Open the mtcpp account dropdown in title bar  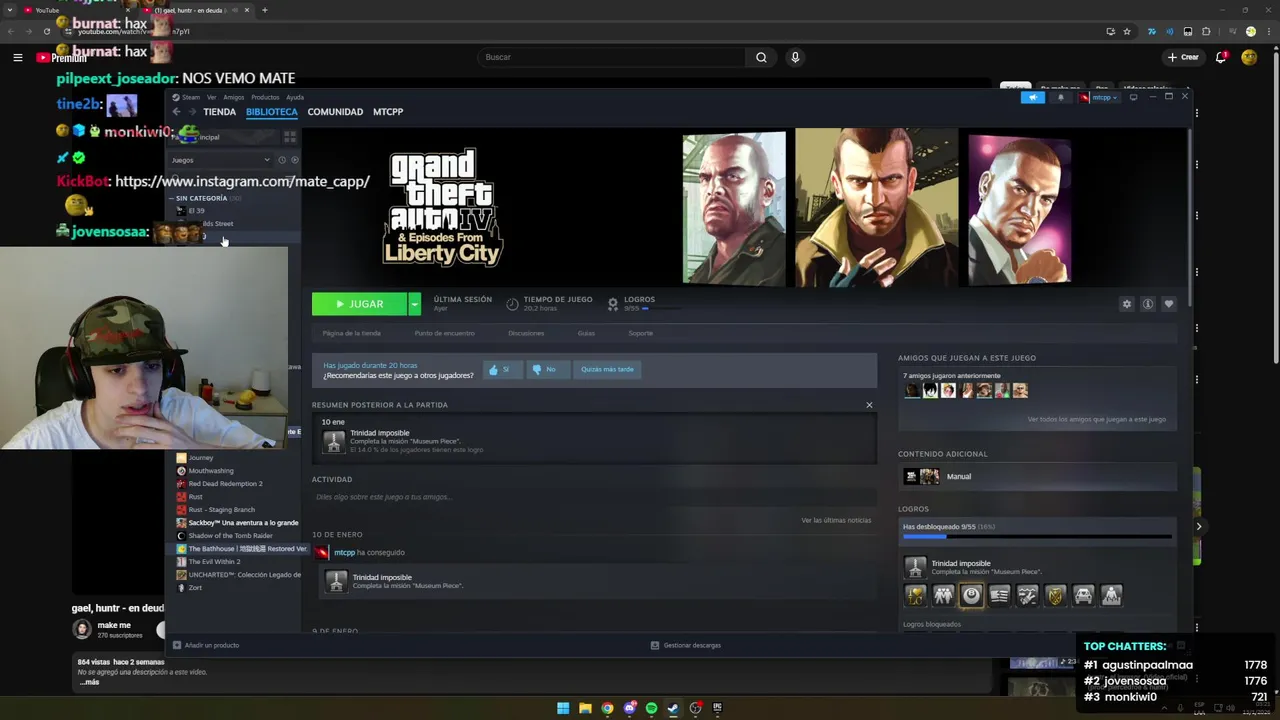1099,97
